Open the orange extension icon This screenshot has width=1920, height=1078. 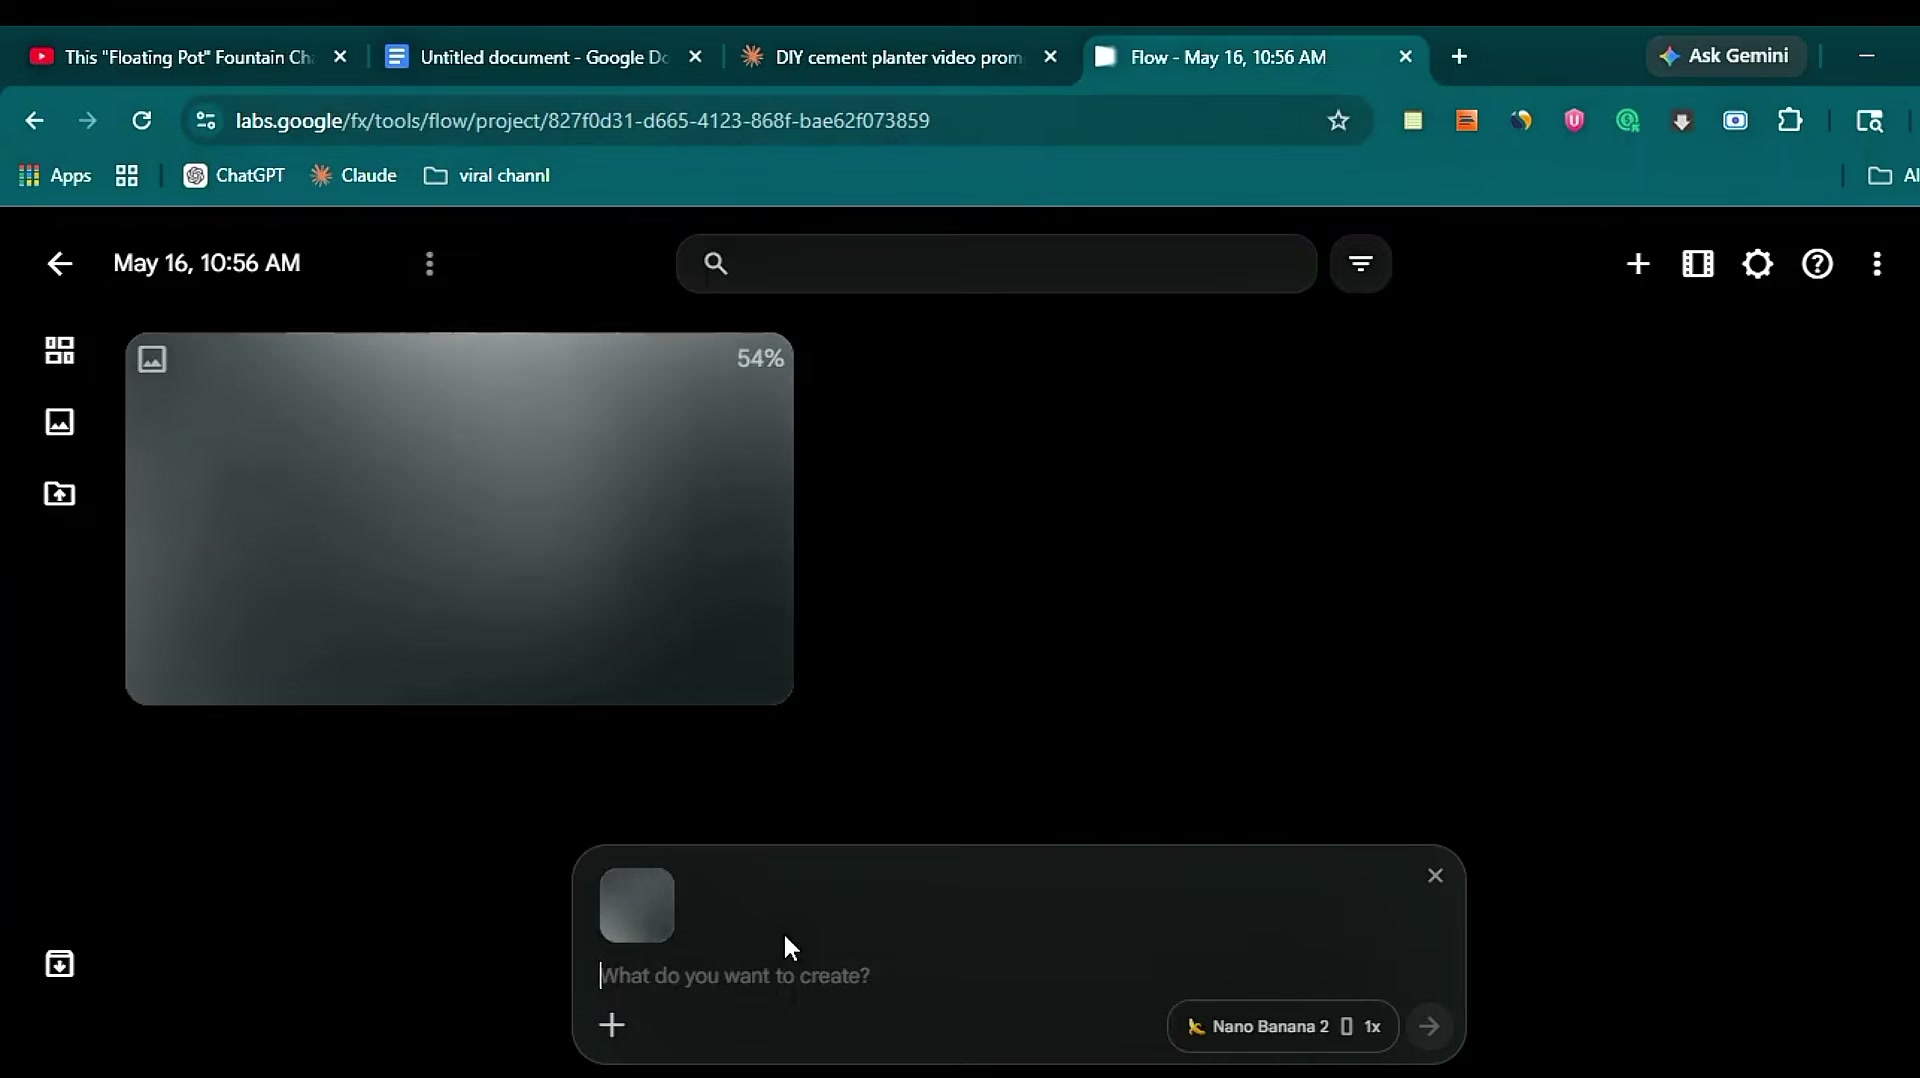click(1467, 121)
